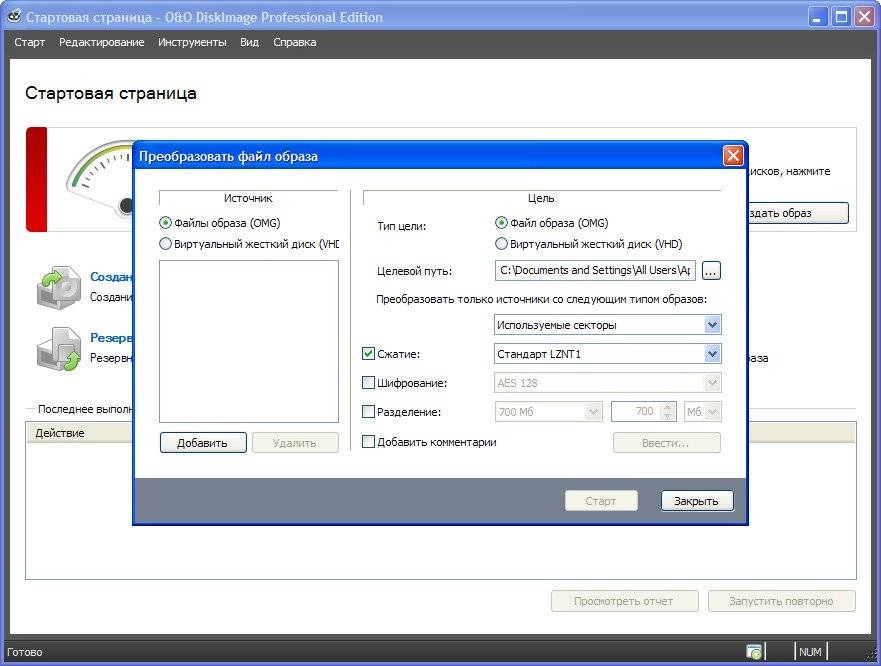The image size is (881, 666).
Task: Choose target type Виртуальный жесткий диск (VHD)
Action: pos(501,244)
